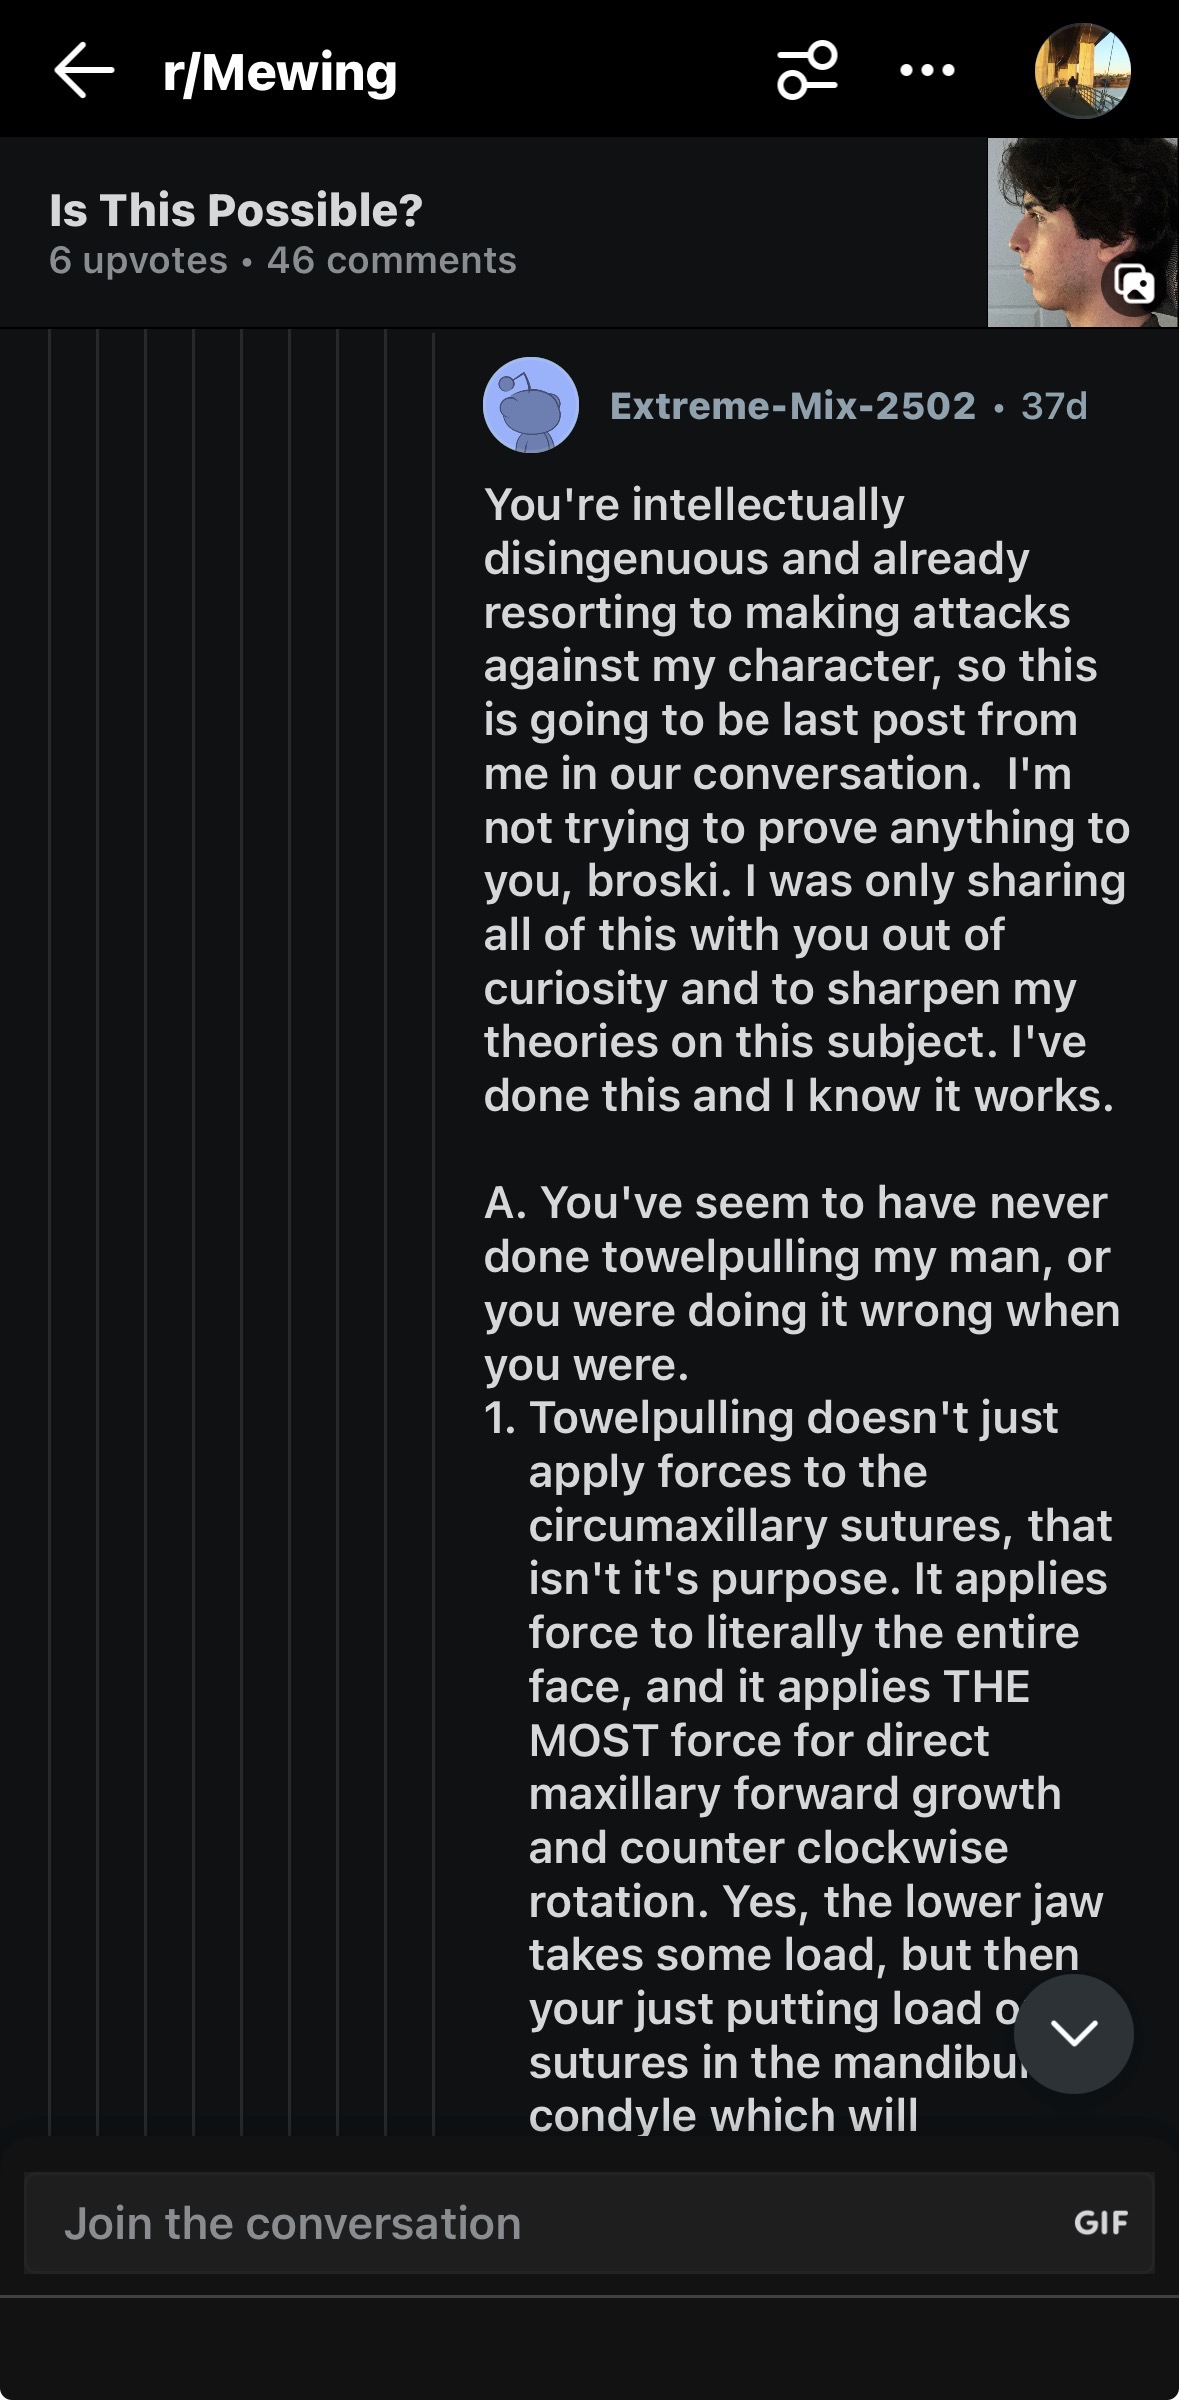Screen dimensions: 1179x2400
Task: Tap the back arrow
Action: 84,71
